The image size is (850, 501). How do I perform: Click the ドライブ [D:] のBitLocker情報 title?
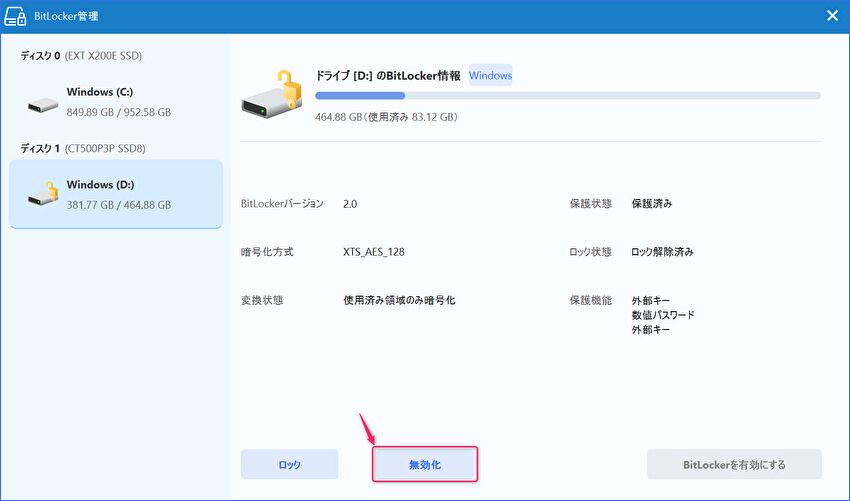(388, 76)
